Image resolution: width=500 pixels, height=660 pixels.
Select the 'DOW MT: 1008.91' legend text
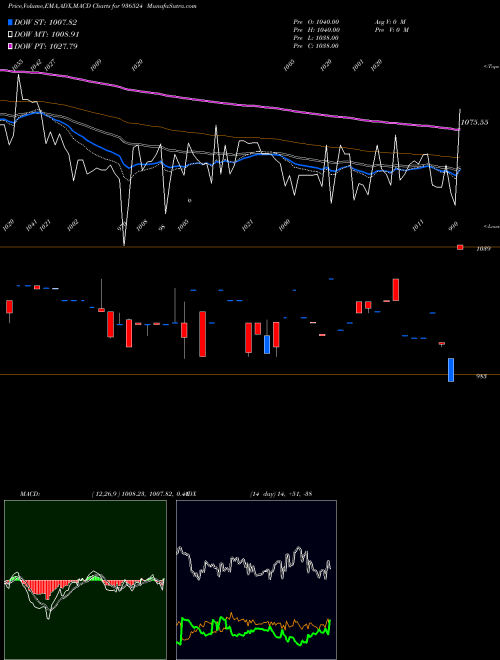coord(47,35)
